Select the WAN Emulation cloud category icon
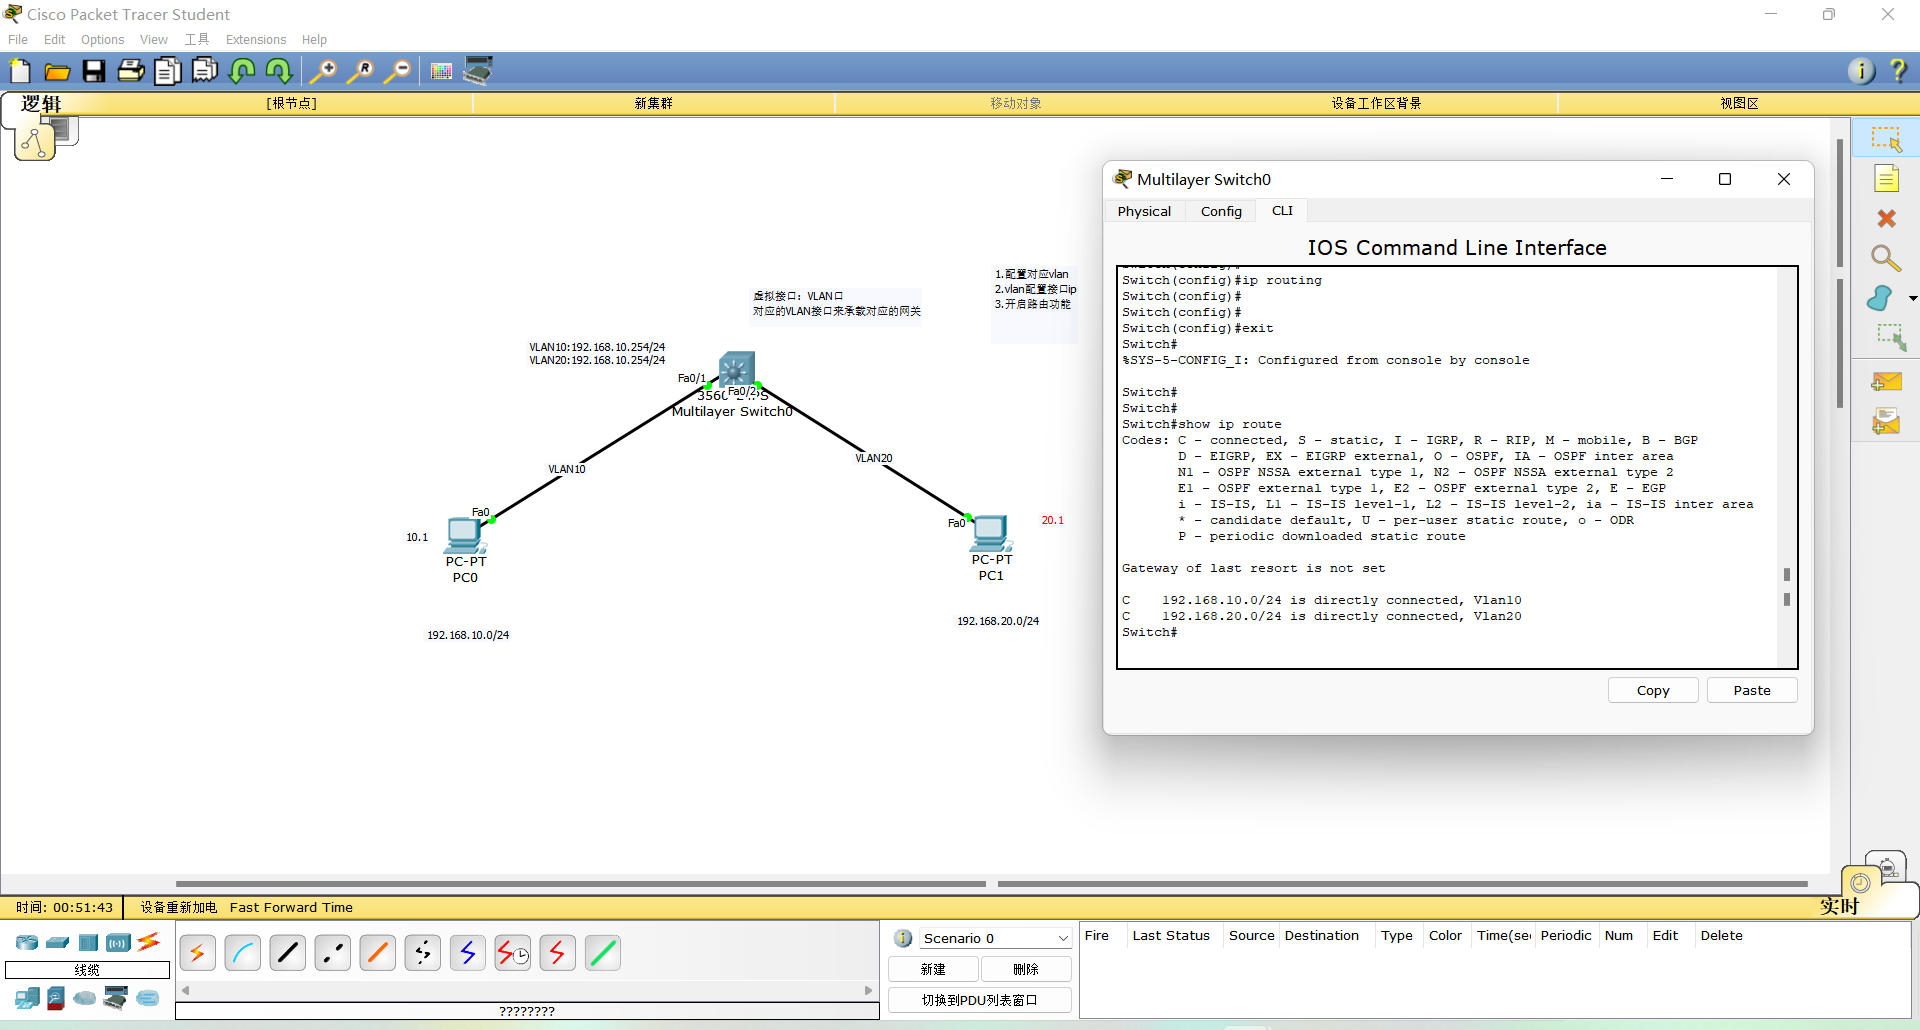Screen dimensions: 1920x1030 tap(85, 997)
